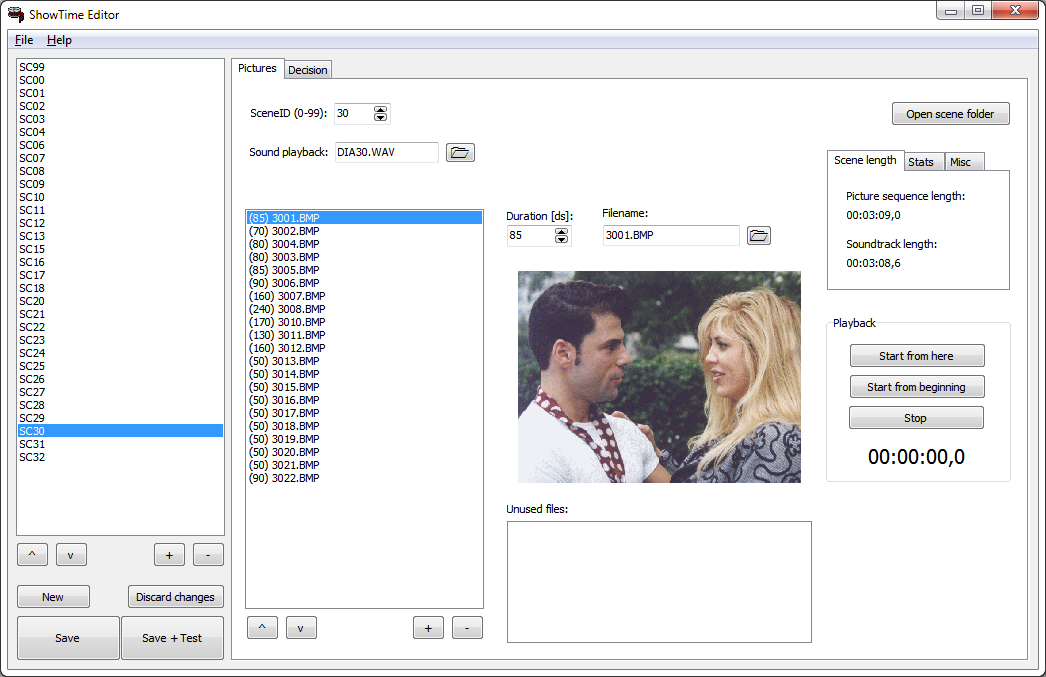Click the New scene button
The width and height of the screenshot is (1046, 677).
pos(53,597)
